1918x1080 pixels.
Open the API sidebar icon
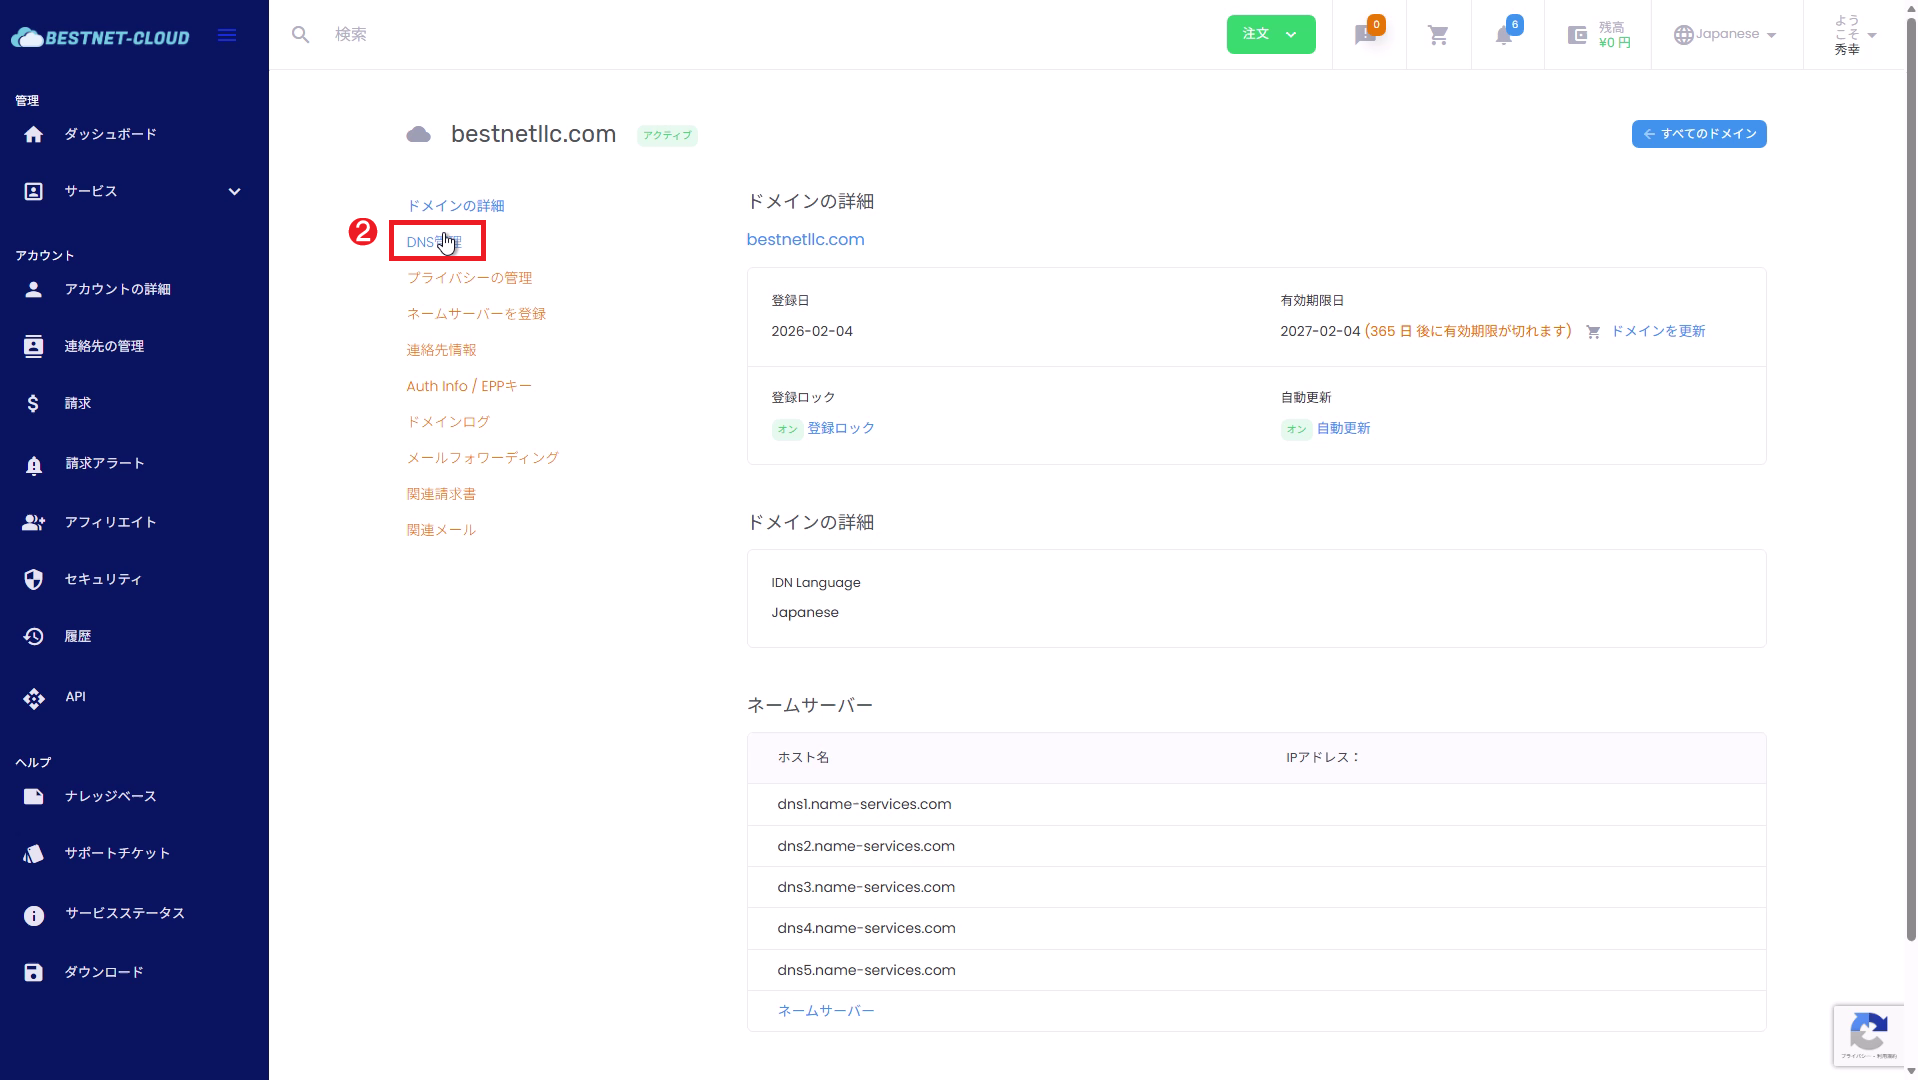(34, 698)
